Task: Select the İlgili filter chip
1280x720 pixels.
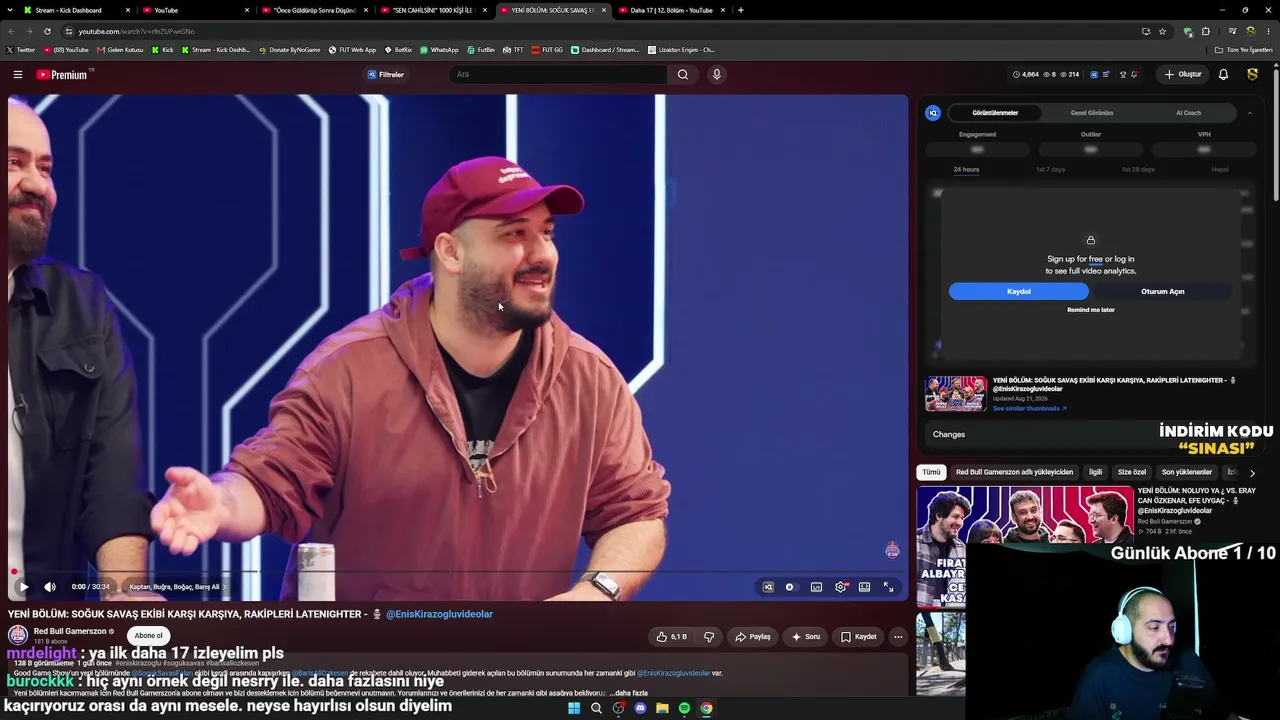Action: tap(1095, 472)
